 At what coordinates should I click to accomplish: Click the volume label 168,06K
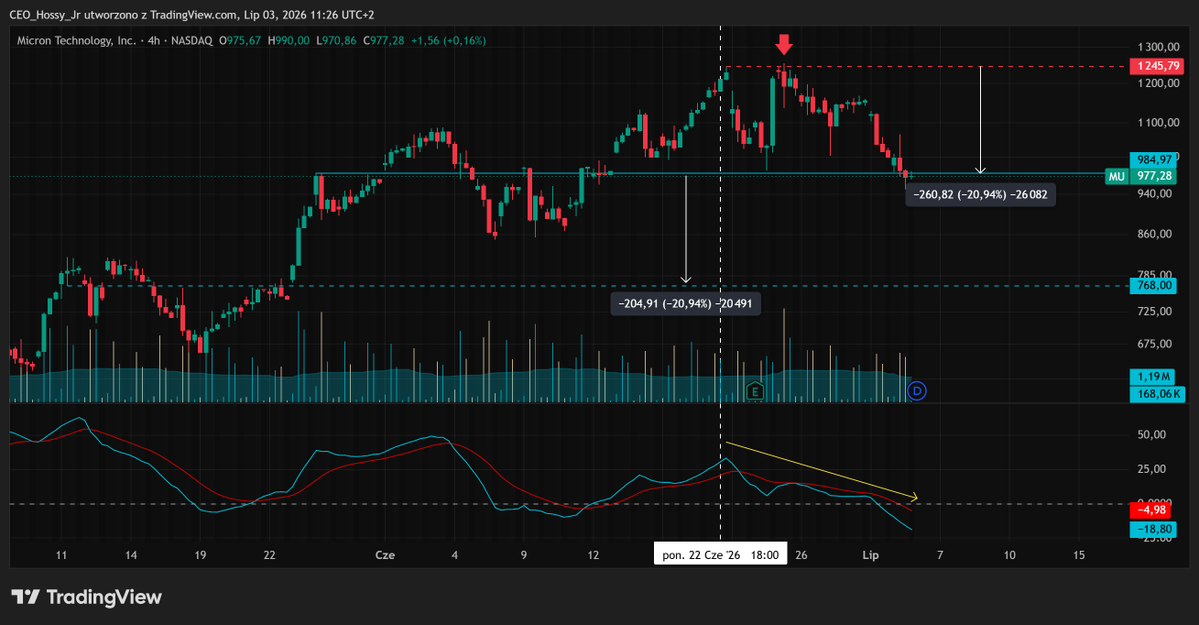[1158, 394]
